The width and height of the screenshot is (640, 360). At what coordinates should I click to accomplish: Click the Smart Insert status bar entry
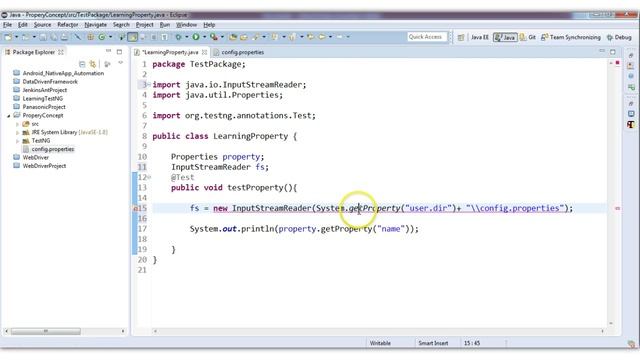pyautogui.click(x=433, y=343)
